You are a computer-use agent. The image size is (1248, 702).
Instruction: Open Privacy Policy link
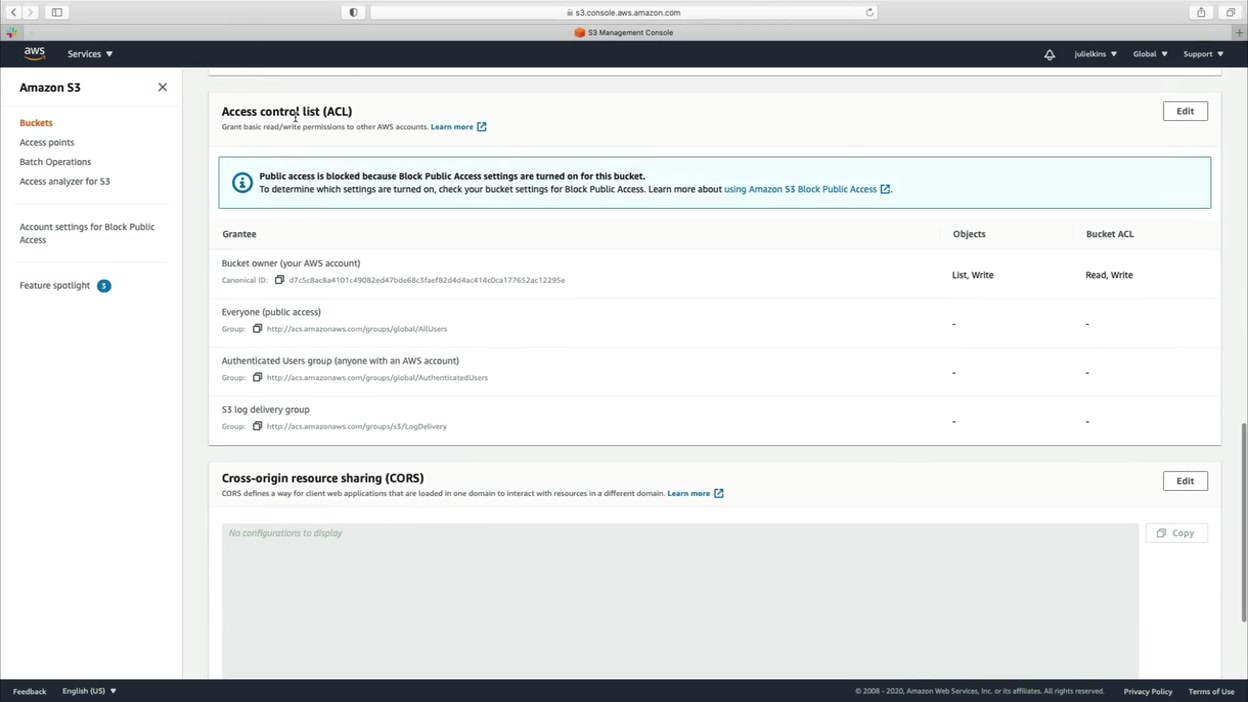[1148, 691]
